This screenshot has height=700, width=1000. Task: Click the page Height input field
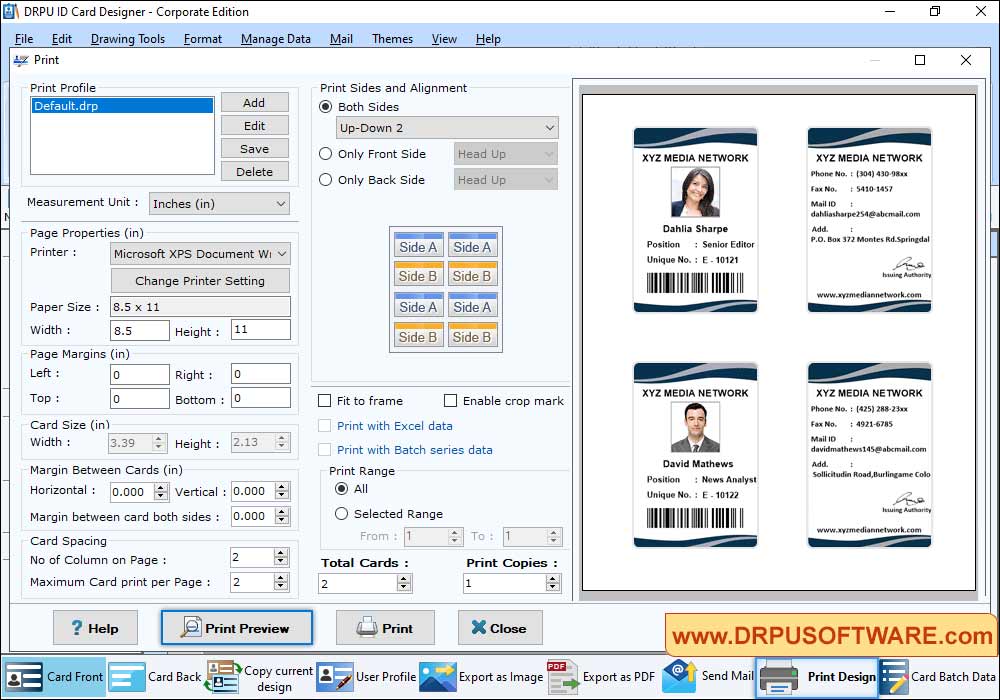[261, 330]
